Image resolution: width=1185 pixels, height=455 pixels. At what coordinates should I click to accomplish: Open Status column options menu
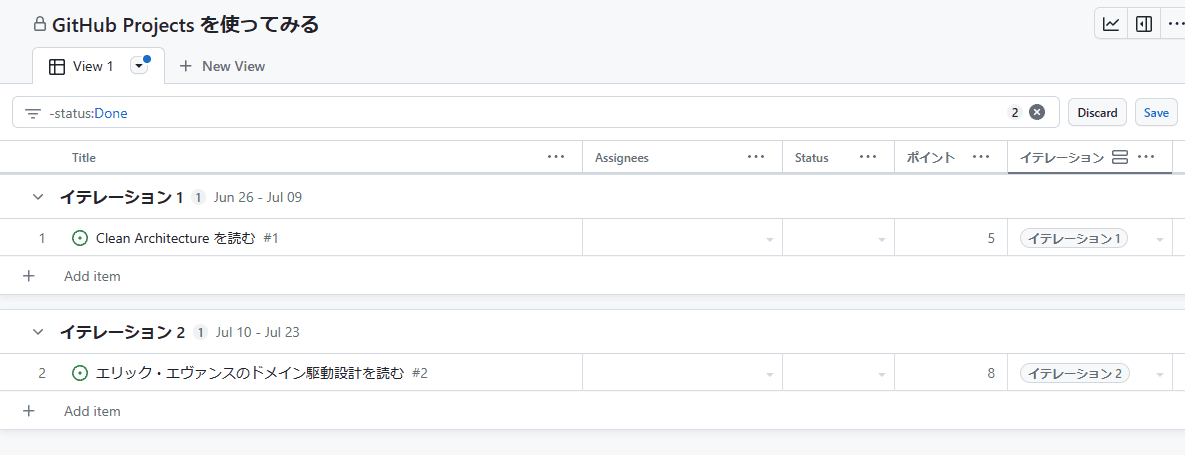868,157
